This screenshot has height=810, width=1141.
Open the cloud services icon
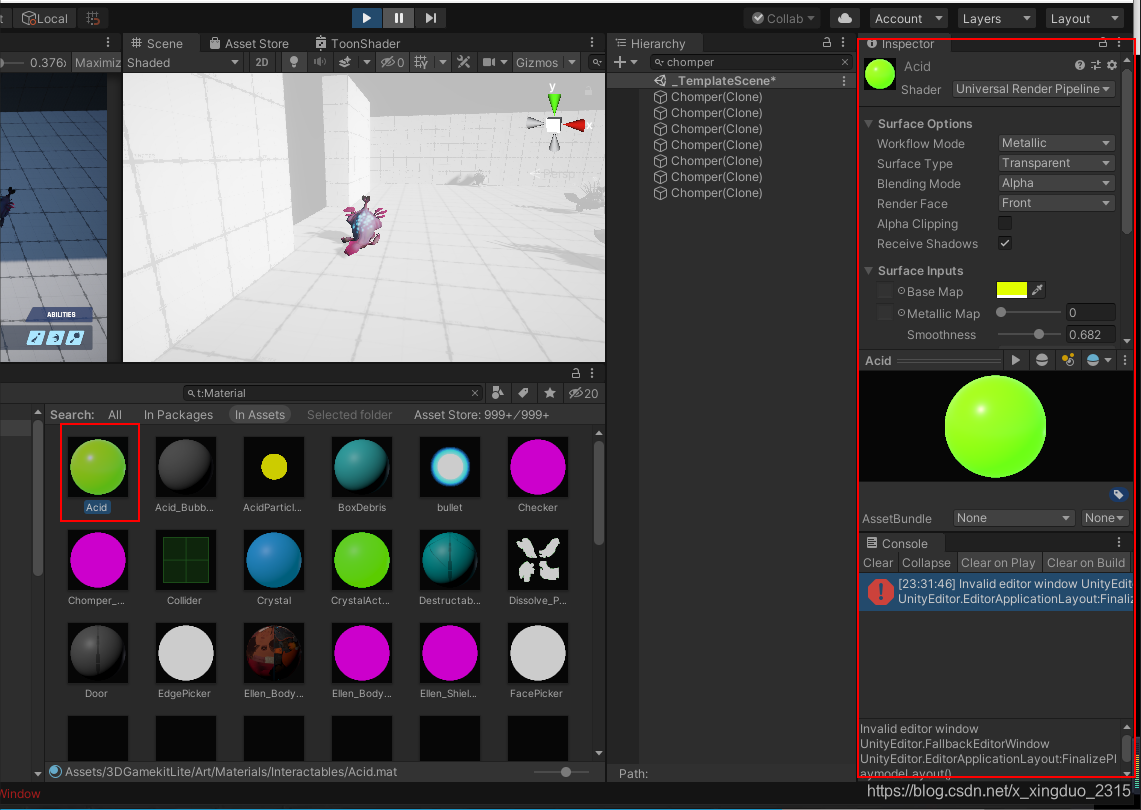(x=845, y=18)
